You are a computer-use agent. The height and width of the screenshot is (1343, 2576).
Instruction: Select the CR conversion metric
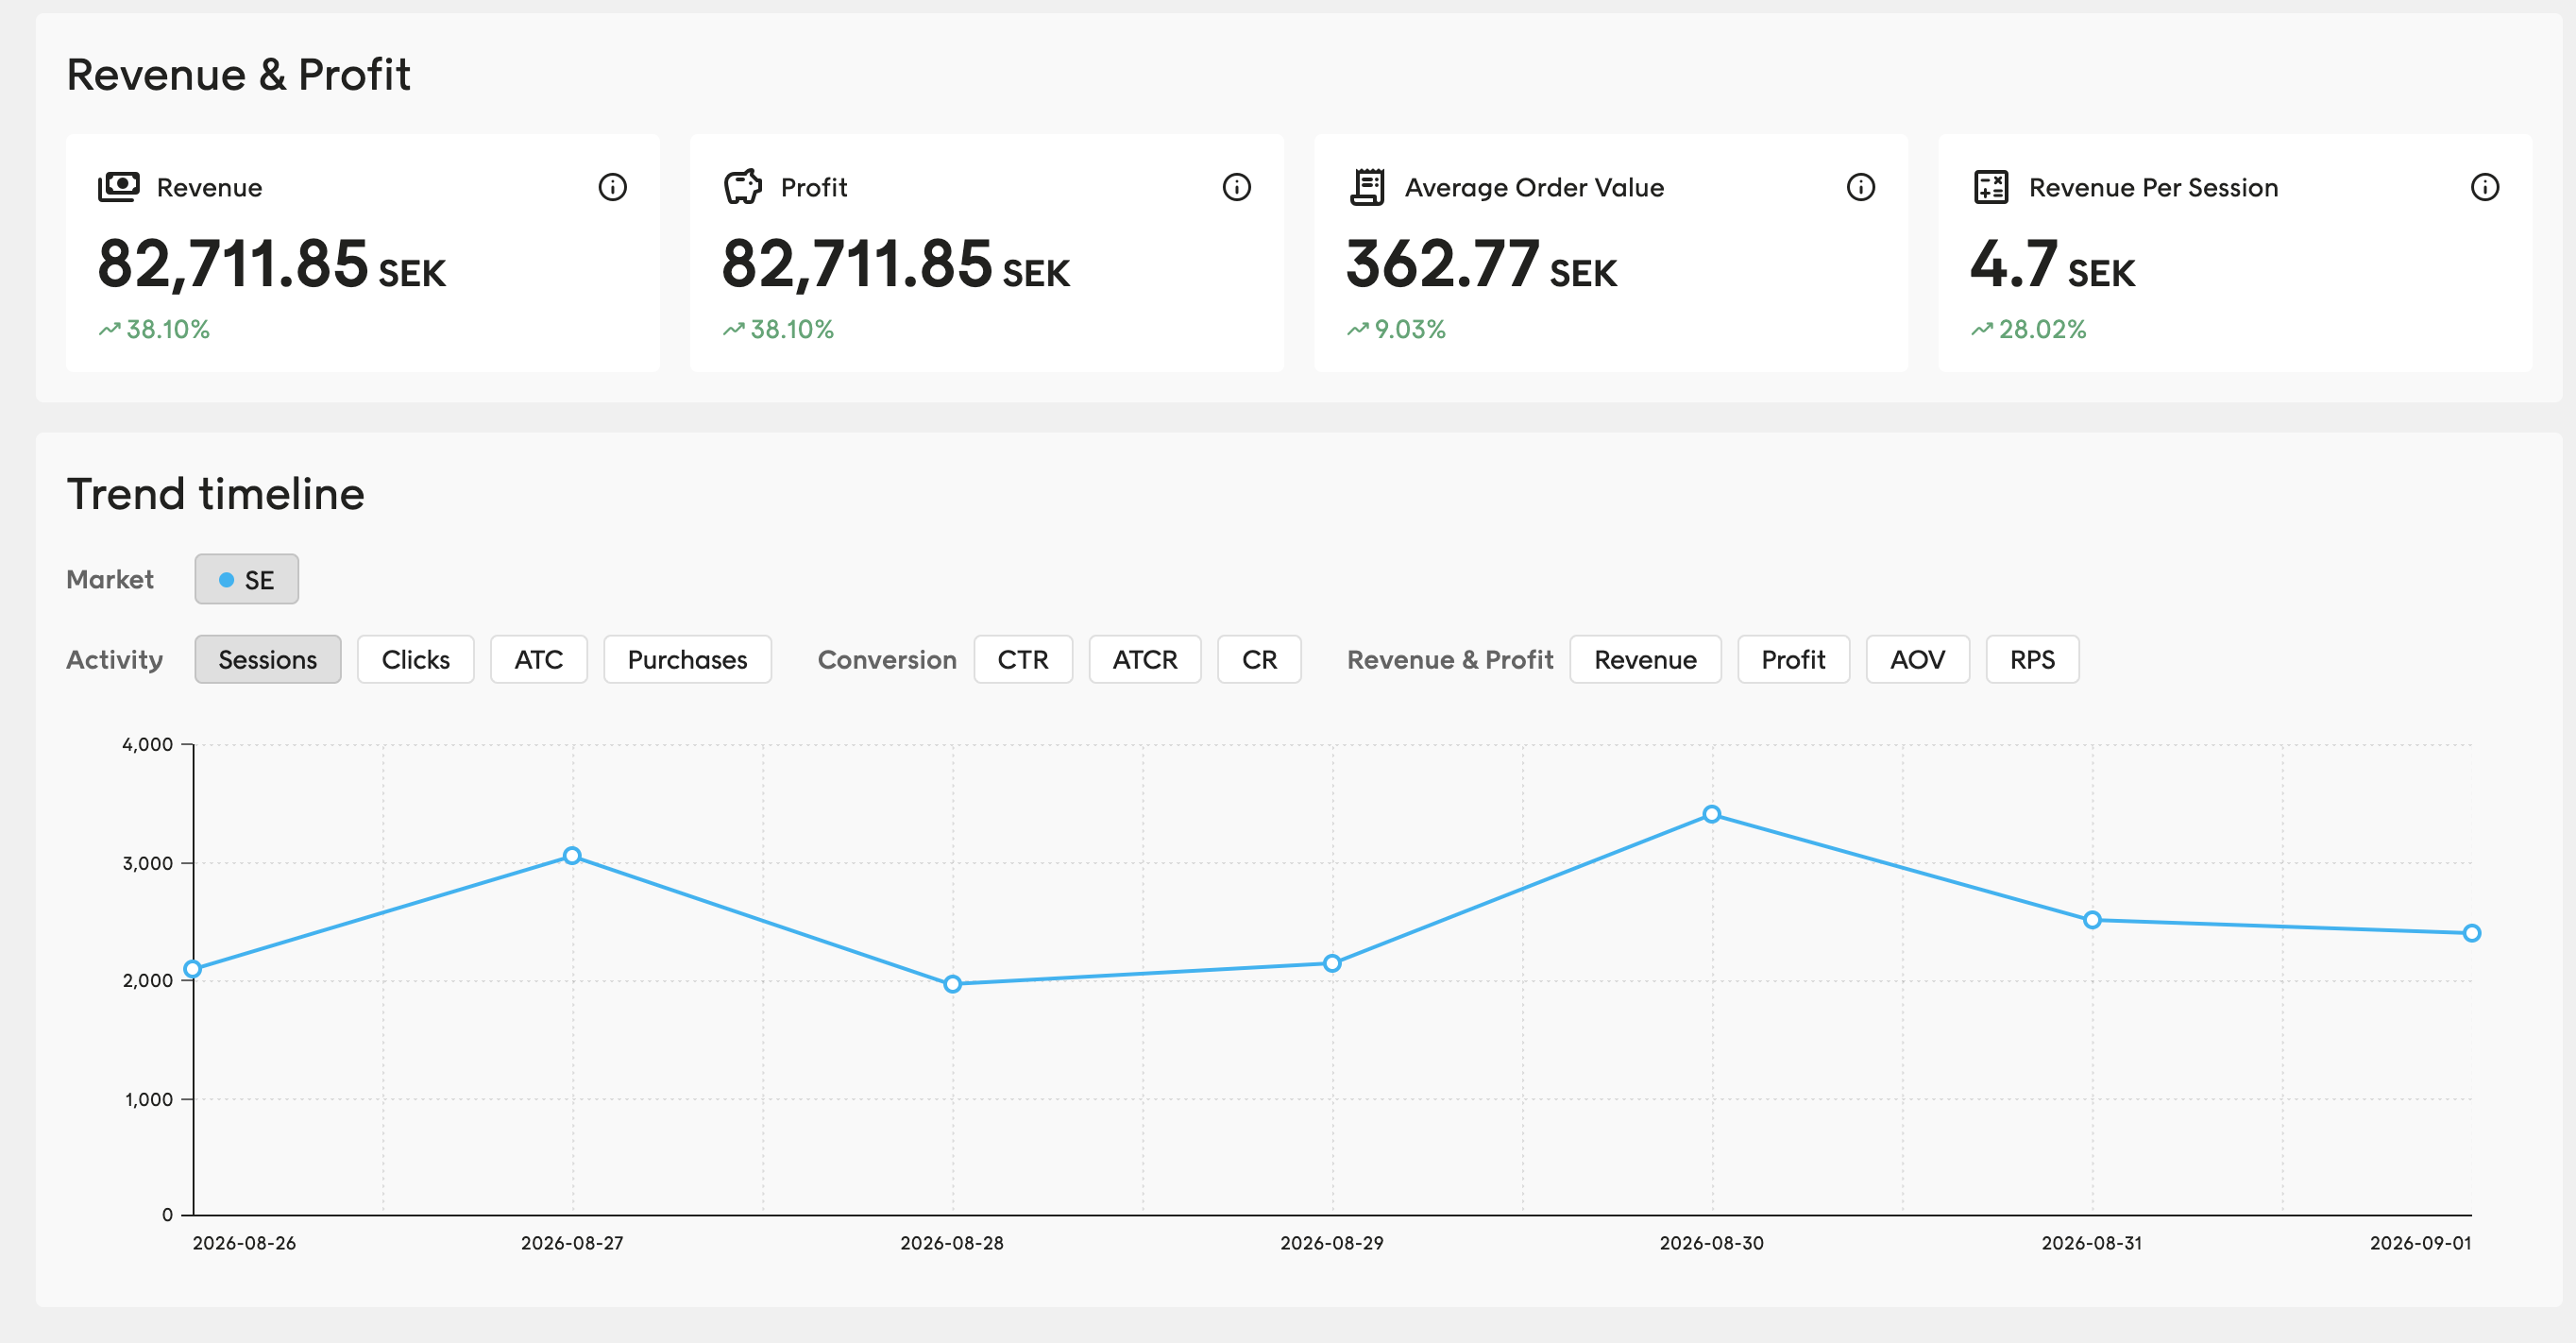[1259, 659]
